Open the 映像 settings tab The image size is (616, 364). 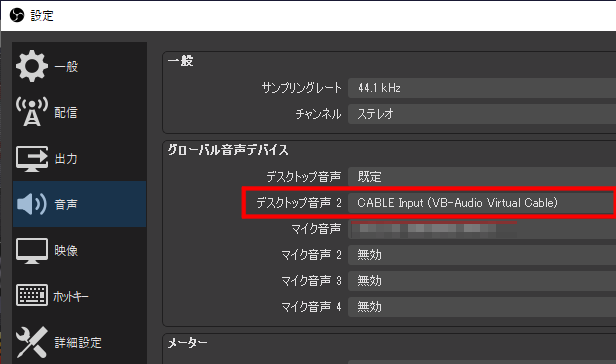click(x=79, y=250)
